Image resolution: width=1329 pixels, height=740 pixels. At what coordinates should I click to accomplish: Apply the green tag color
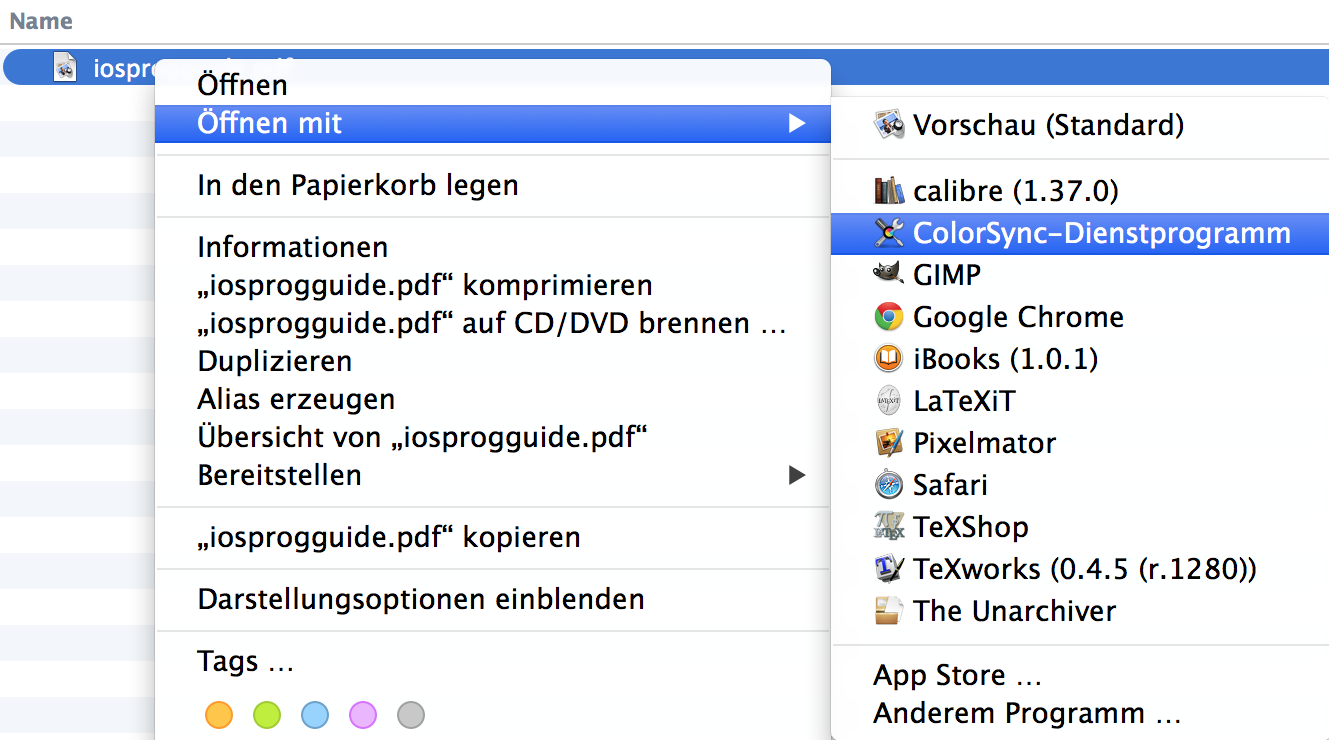point(266,715)
